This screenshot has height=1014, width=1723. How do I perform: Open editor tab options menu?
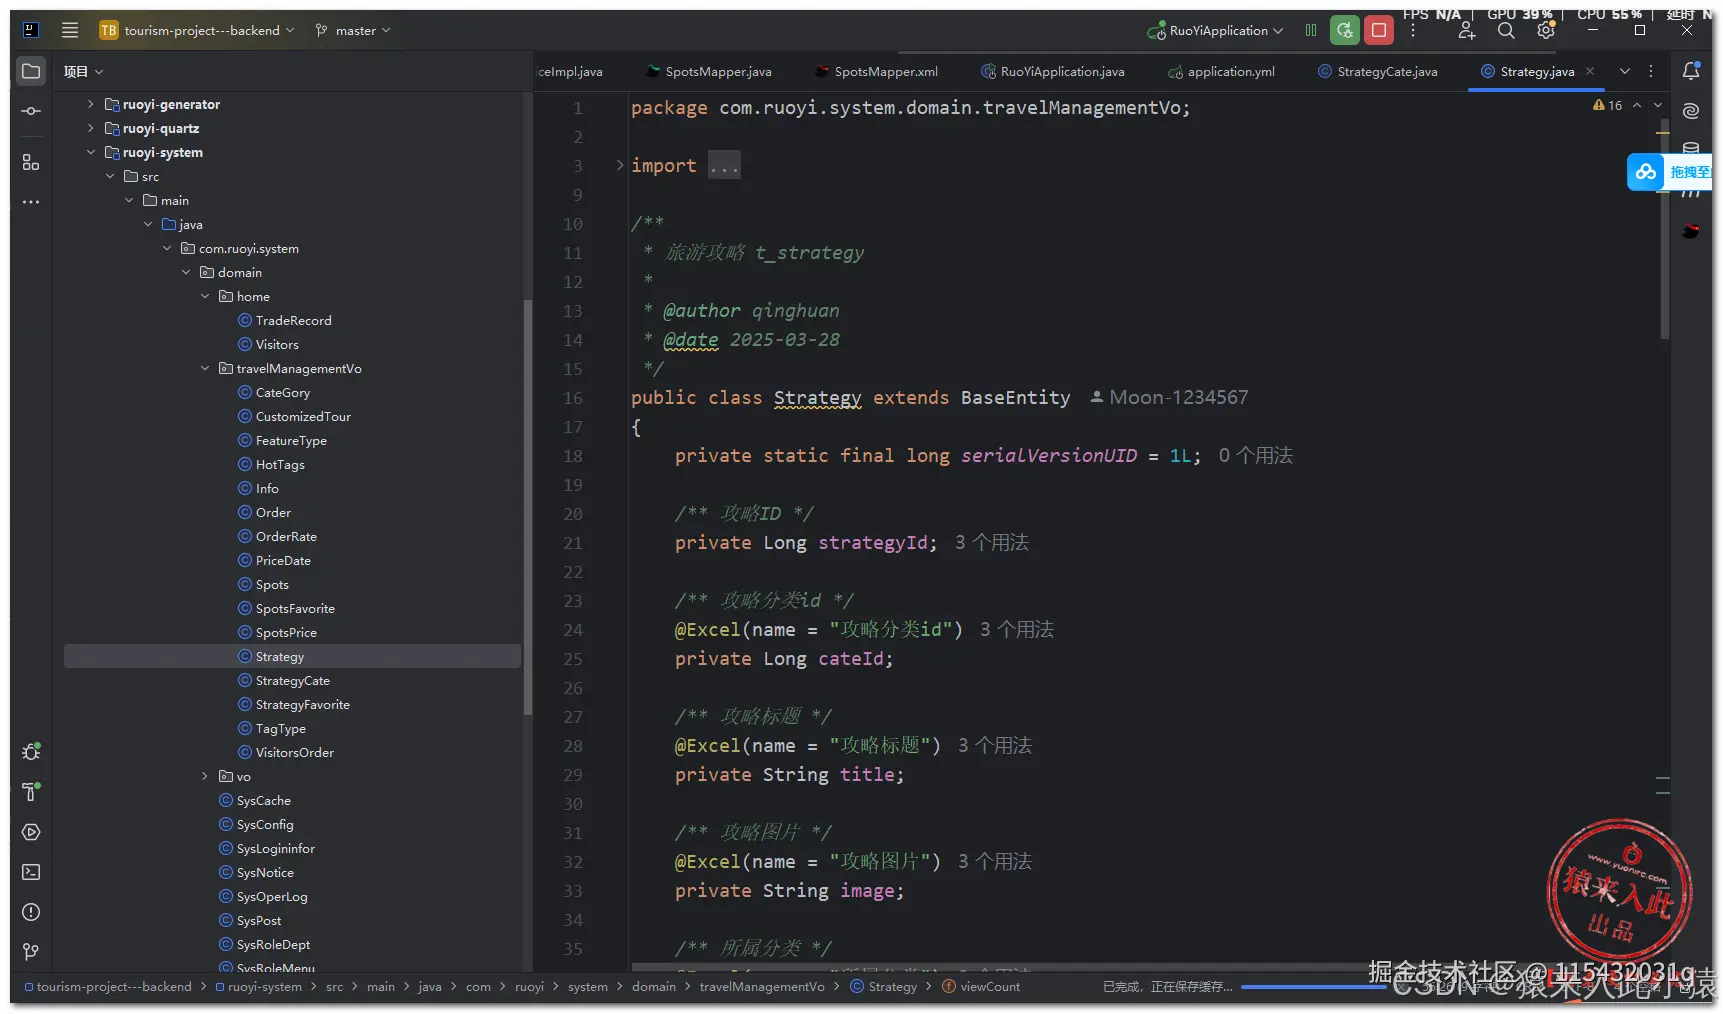pyautogui.click(x=1651, y=71)
